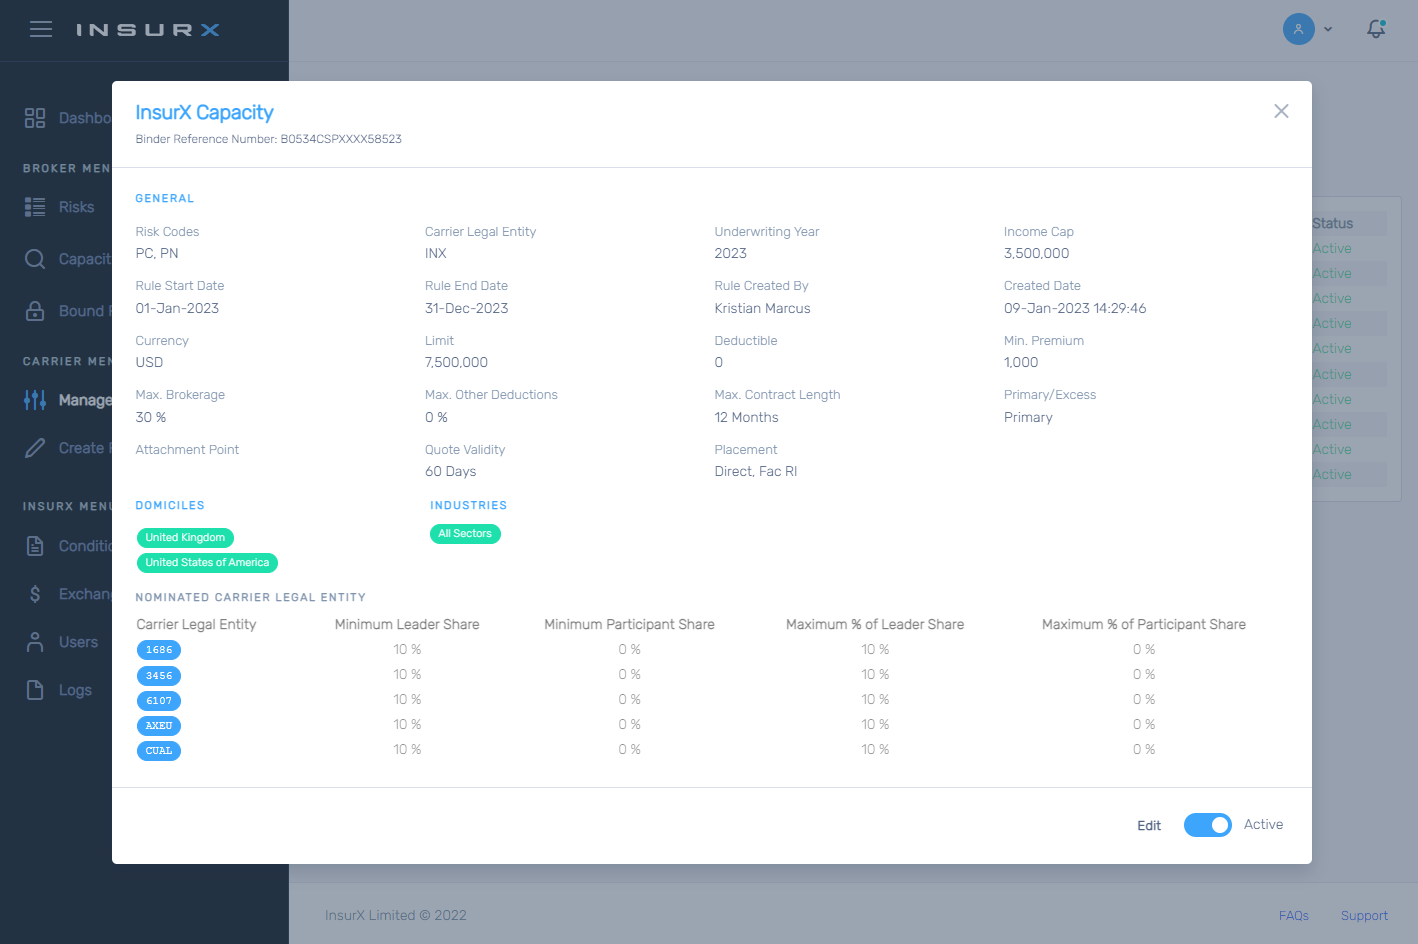
Task: Click the Logs file icon
Action: pyautogui.click(x=35, y=690)
